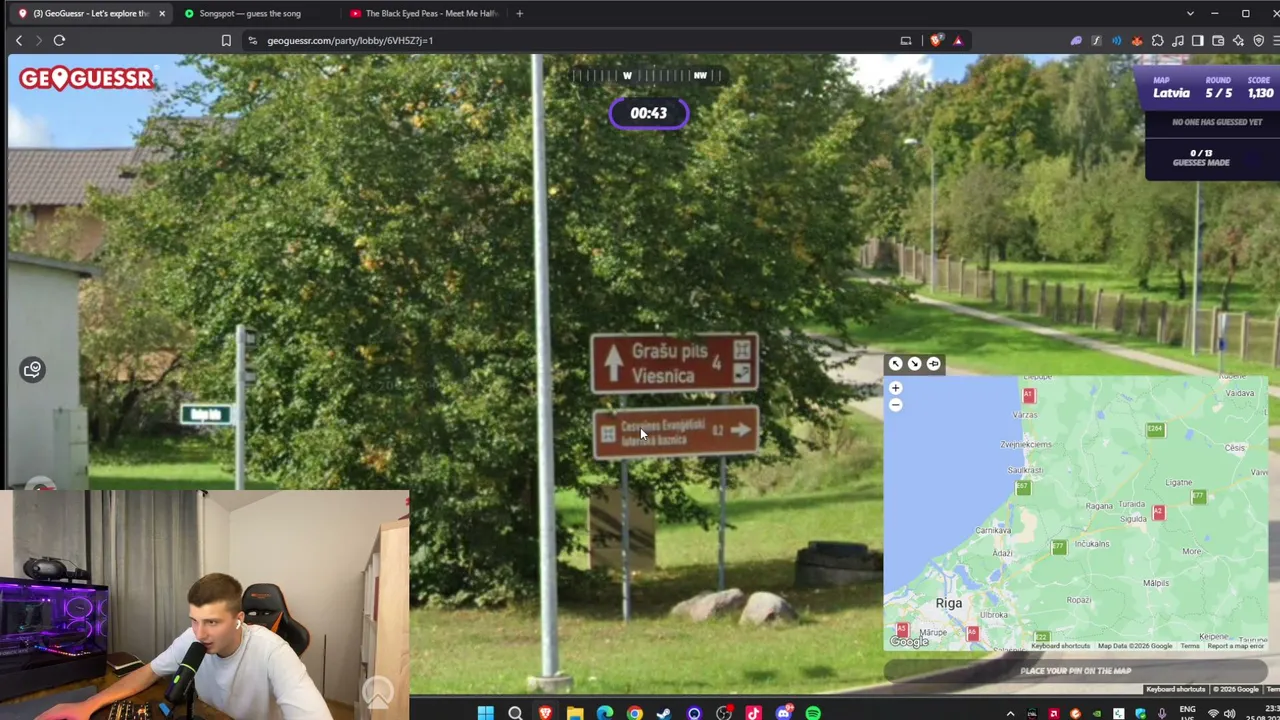Toggle the browser sidebar panel
The width and height of the screenshot is (1280, 720).
point(1197,41)
